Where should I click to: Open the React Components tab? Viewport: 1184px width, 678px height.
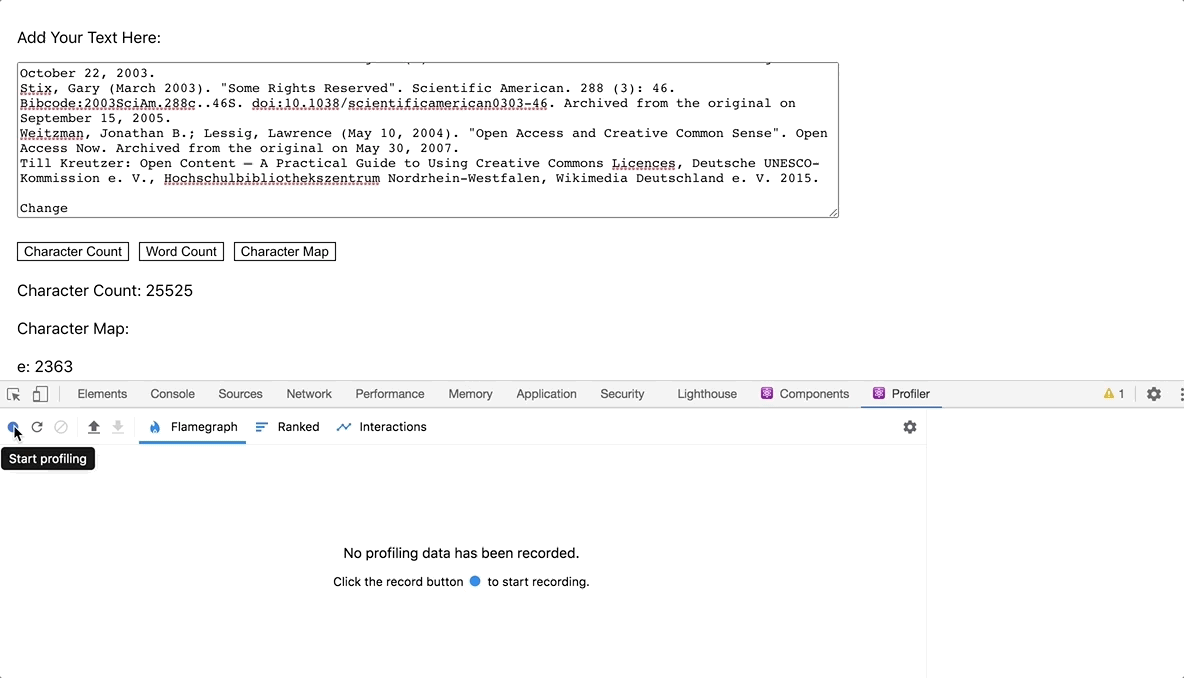click(805, 394)
